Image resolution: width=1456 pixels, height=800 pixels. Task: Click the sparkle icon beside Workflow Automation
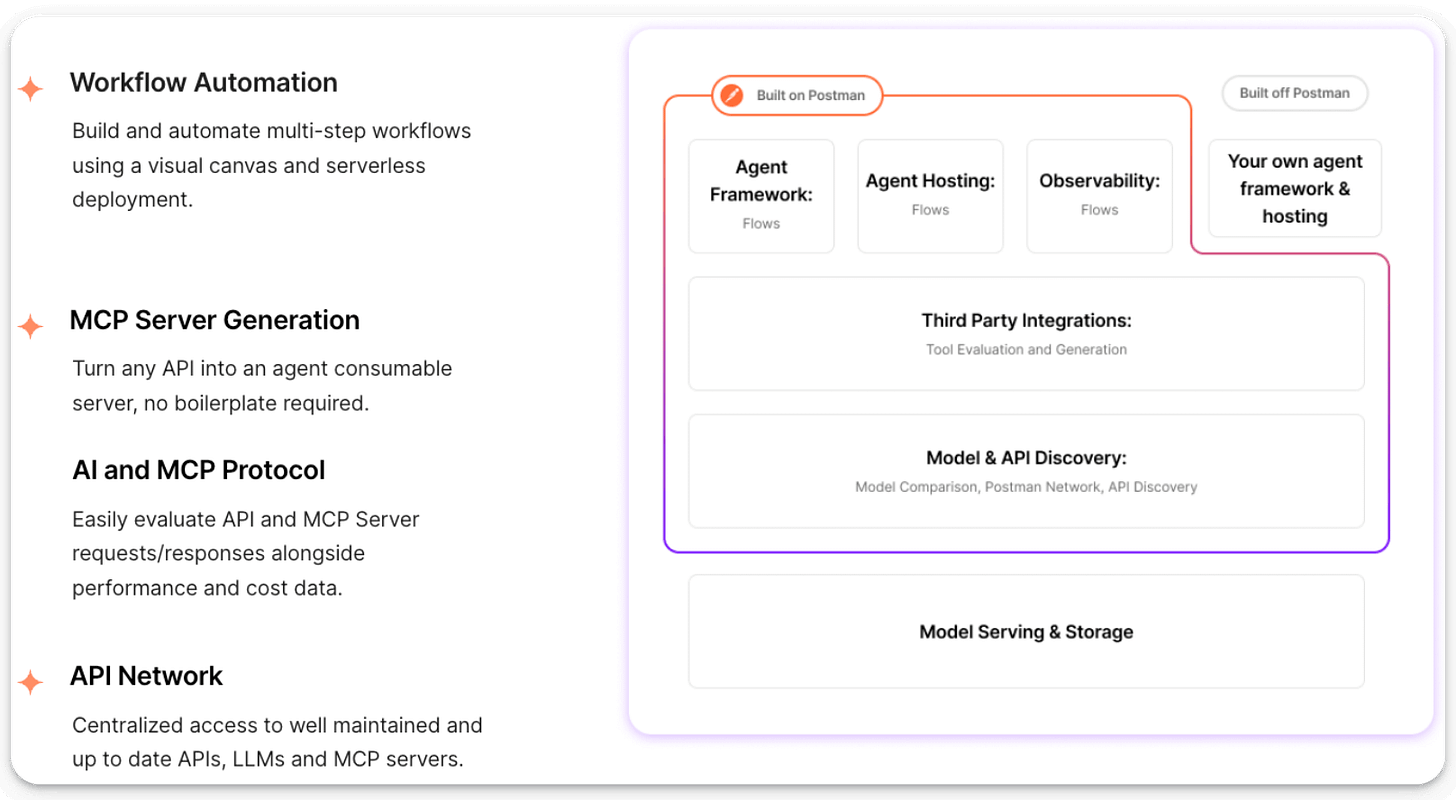[31, 89]
